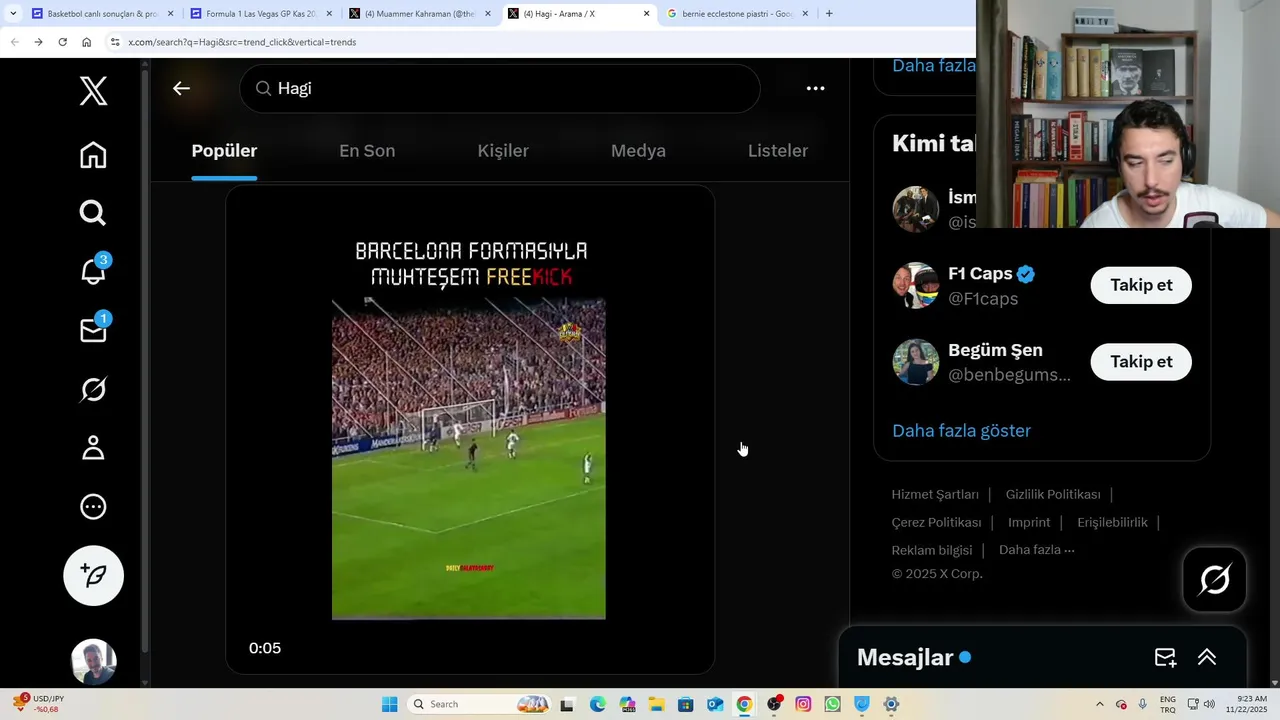
Task: Open the Windows Start menu
Action: 390,704
